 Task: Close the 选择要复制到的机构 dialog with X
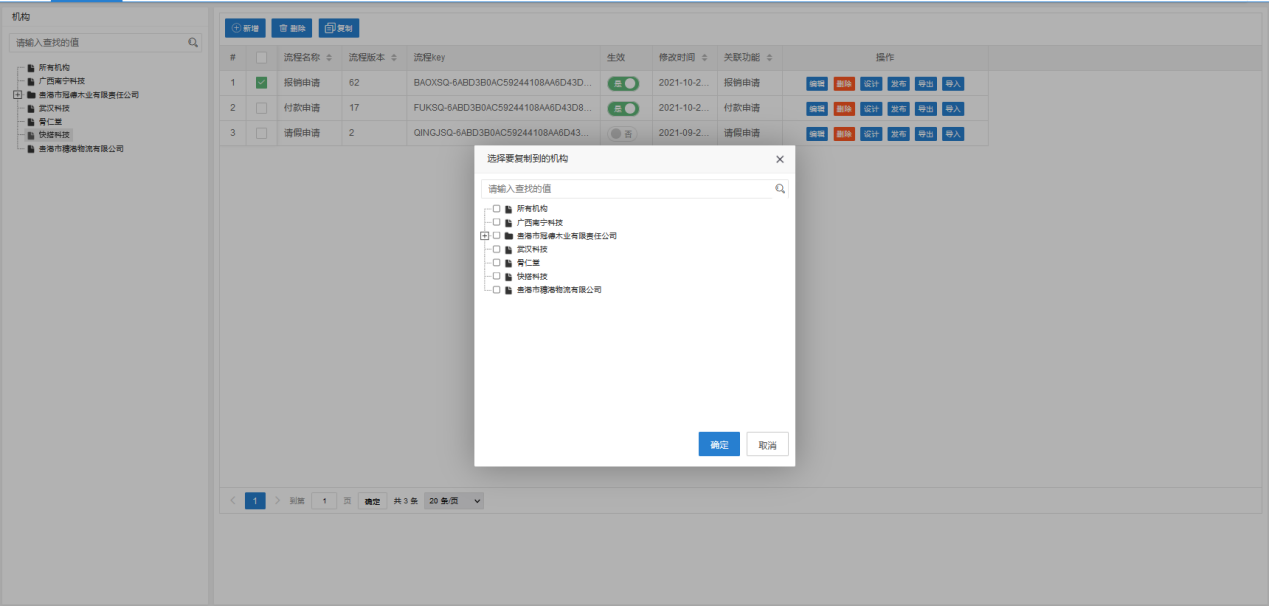tap(780, 159)
